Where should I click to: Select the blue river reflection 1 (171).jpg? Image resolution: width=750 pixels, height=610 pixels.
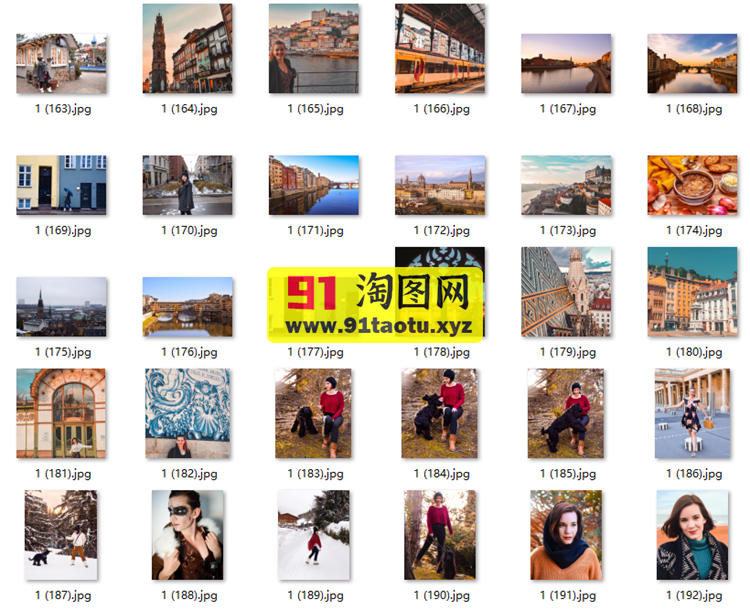(x=314, y=185)
